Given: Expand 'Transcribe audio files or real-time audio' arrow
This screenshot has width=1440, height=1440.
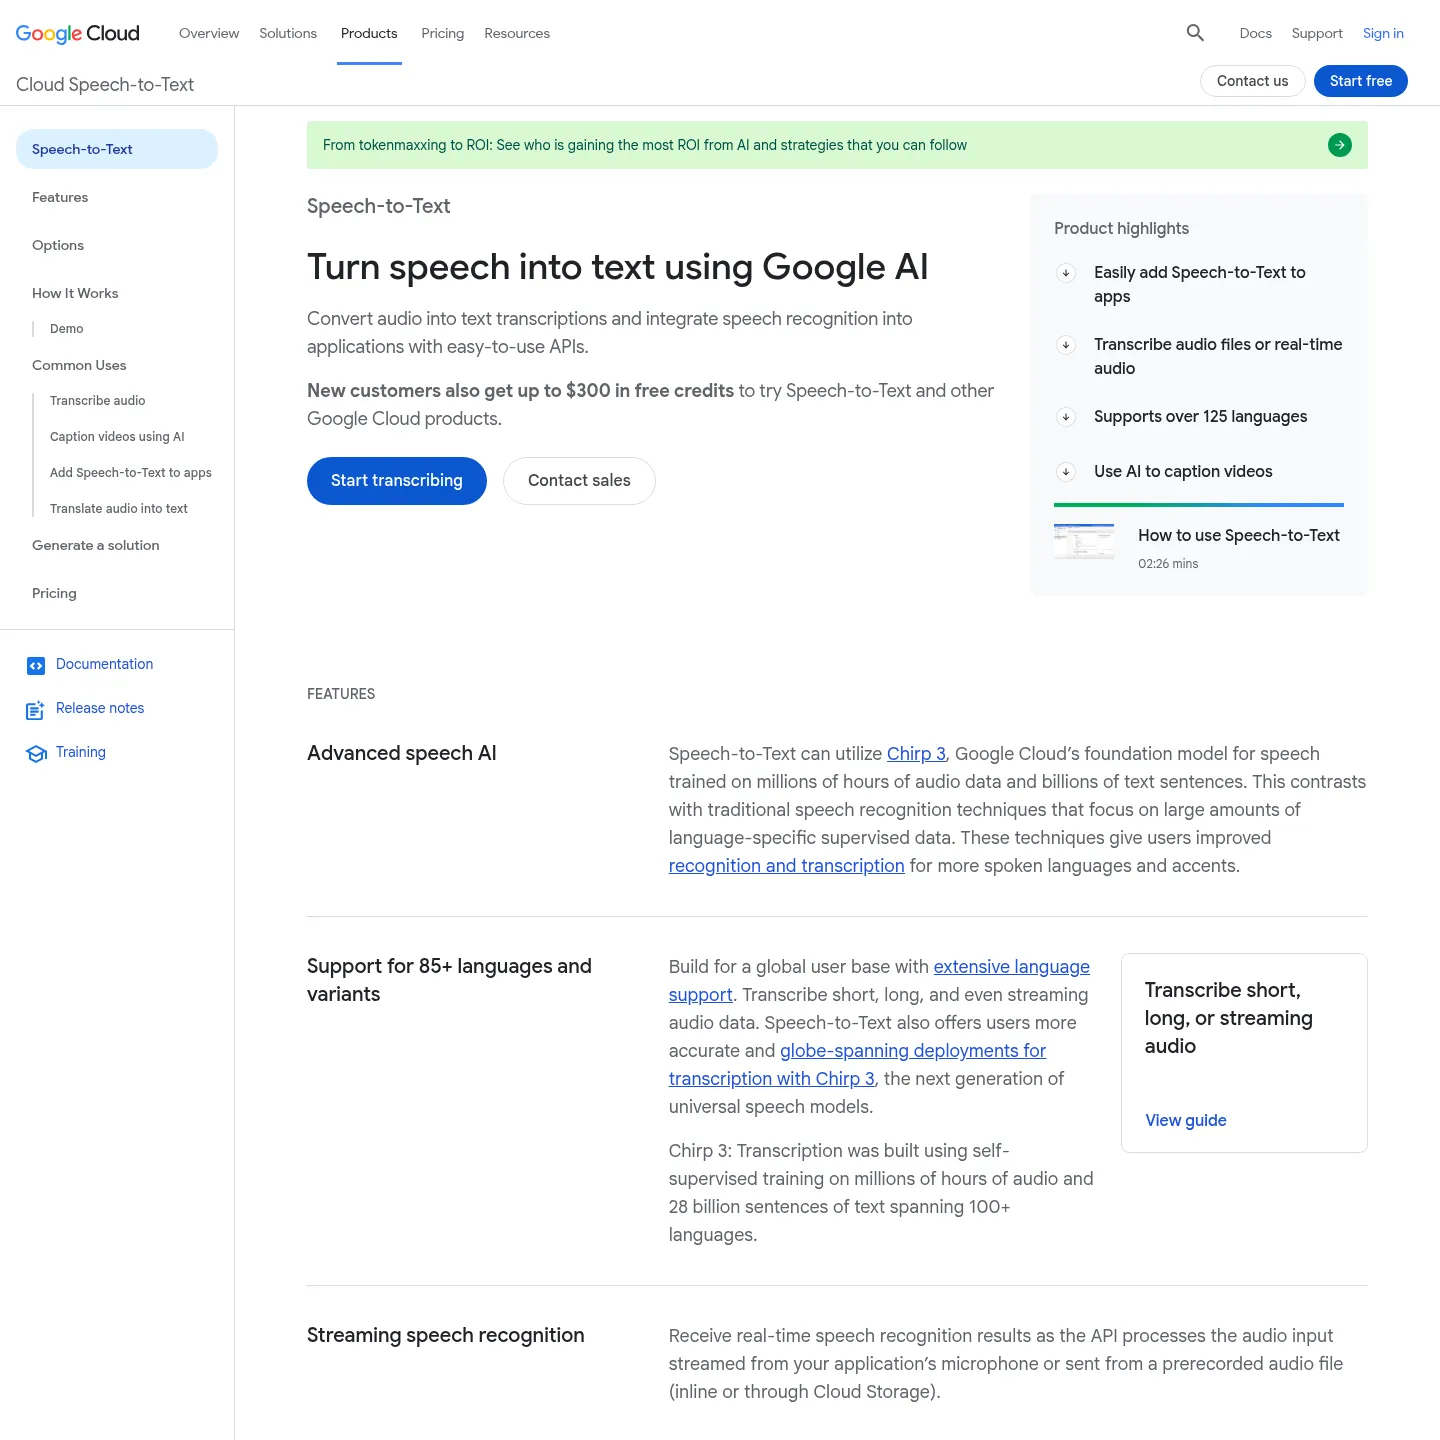Looking at the screenshot, I should 1066,345.
